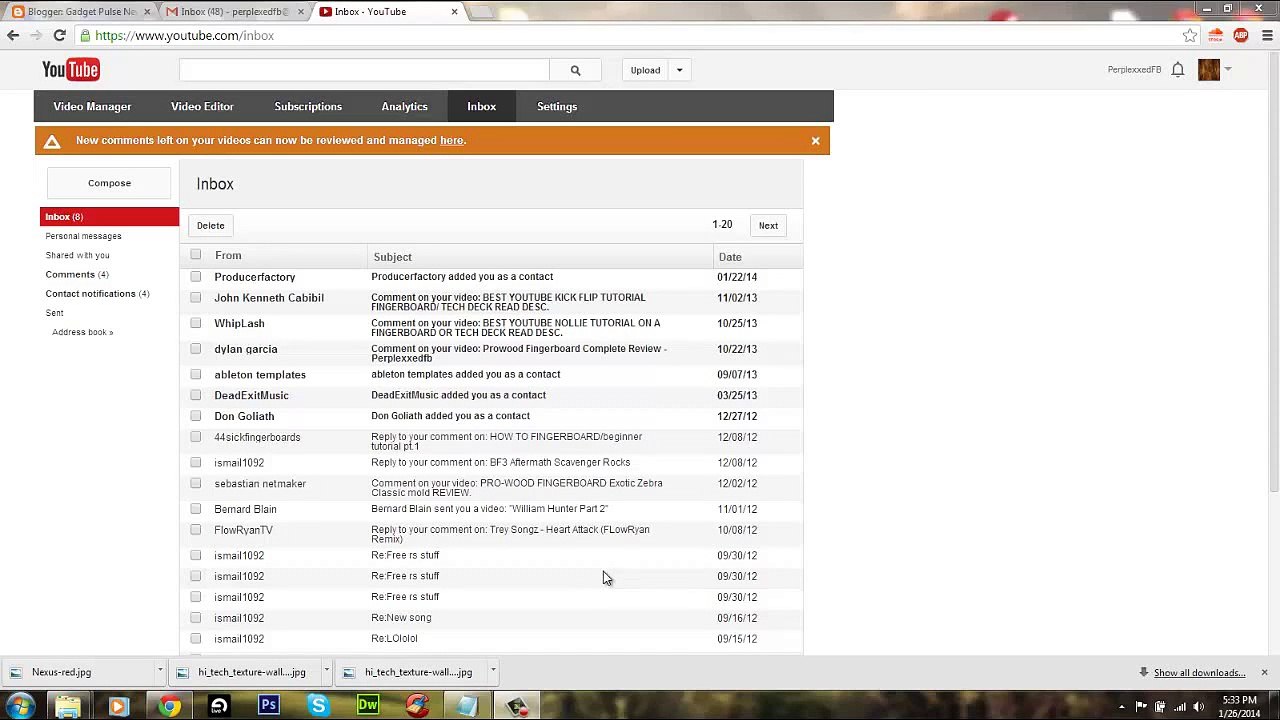1280x720 pixels.
Task: Open File Explorer from the taskbar
Action: 68,706
